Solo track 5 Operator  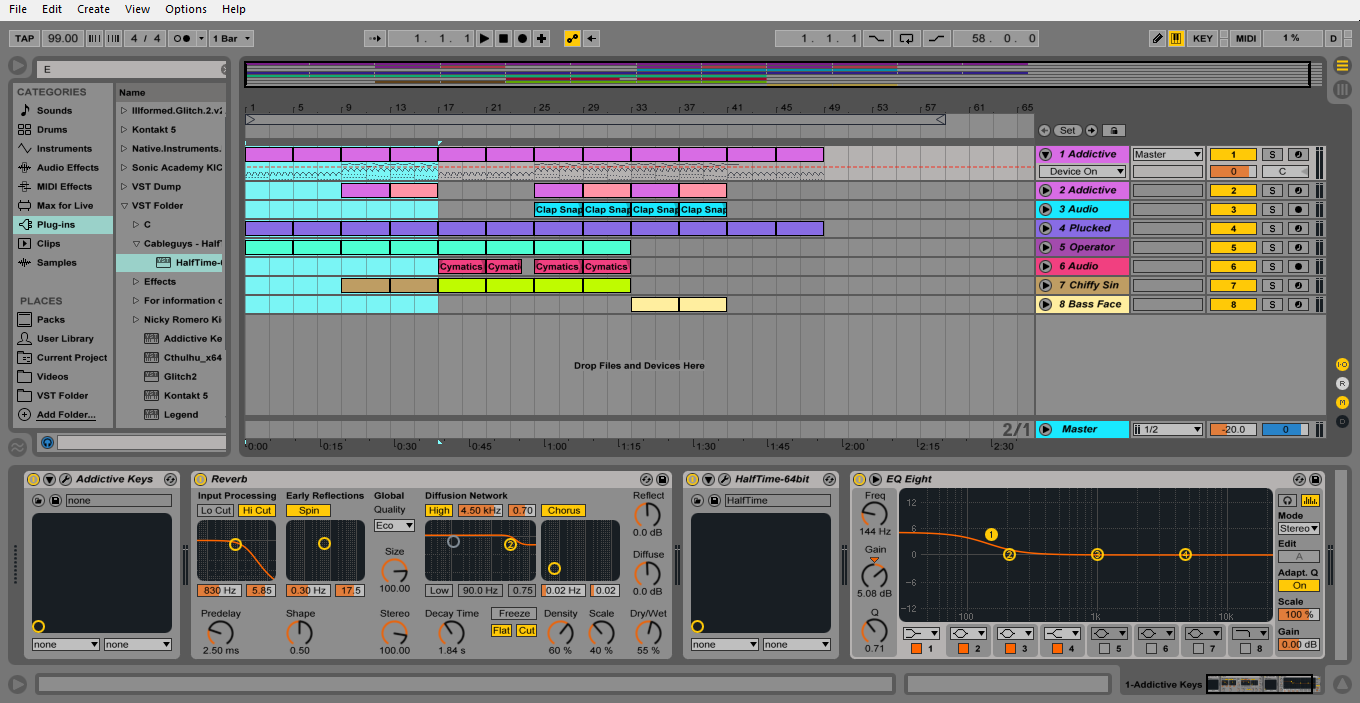coord(1272,247)
